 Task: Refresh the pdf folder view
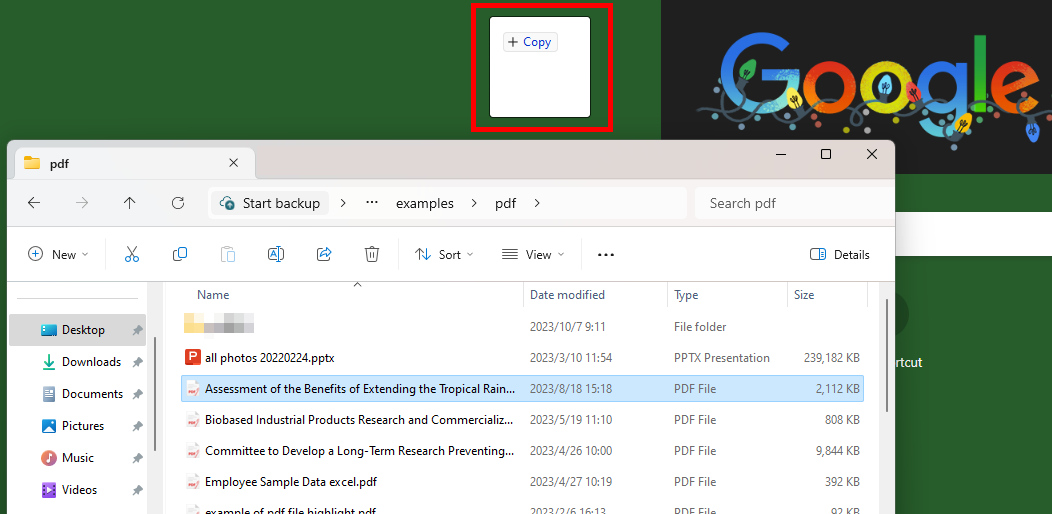pos(178,203)
